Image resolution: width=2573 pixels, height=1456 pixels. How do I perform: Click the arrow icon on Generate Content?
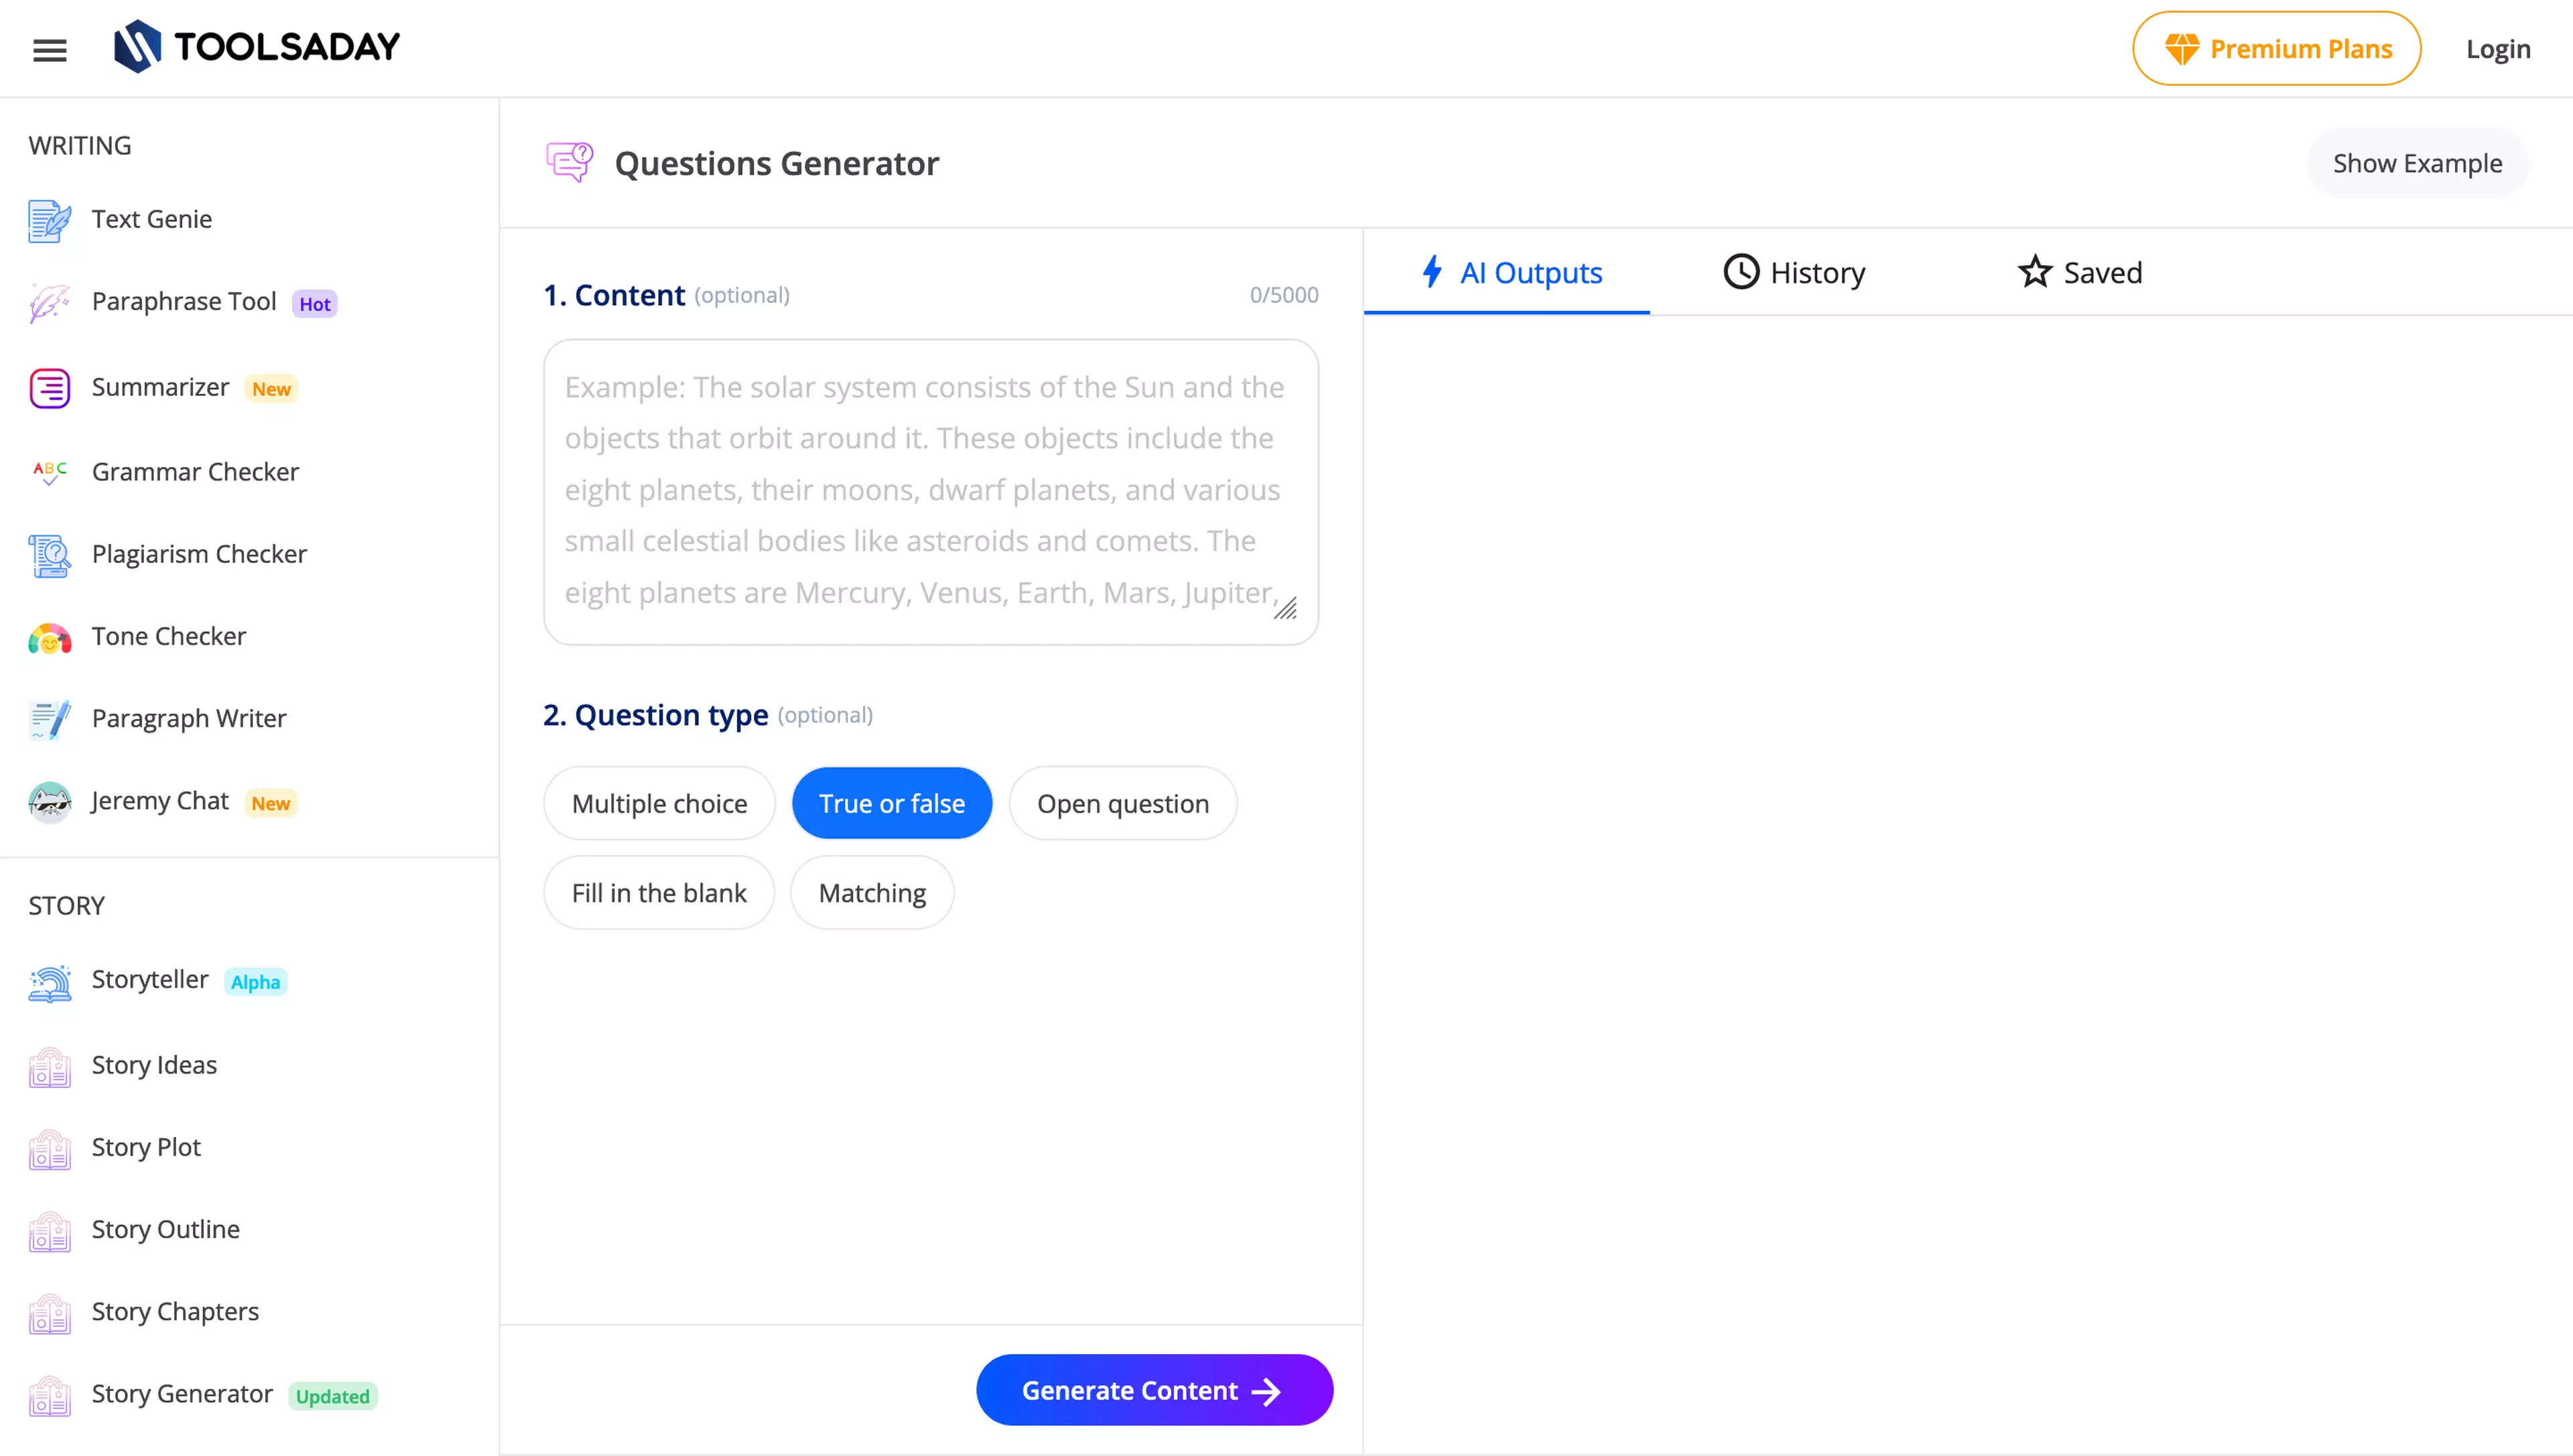(1266, 1391)
